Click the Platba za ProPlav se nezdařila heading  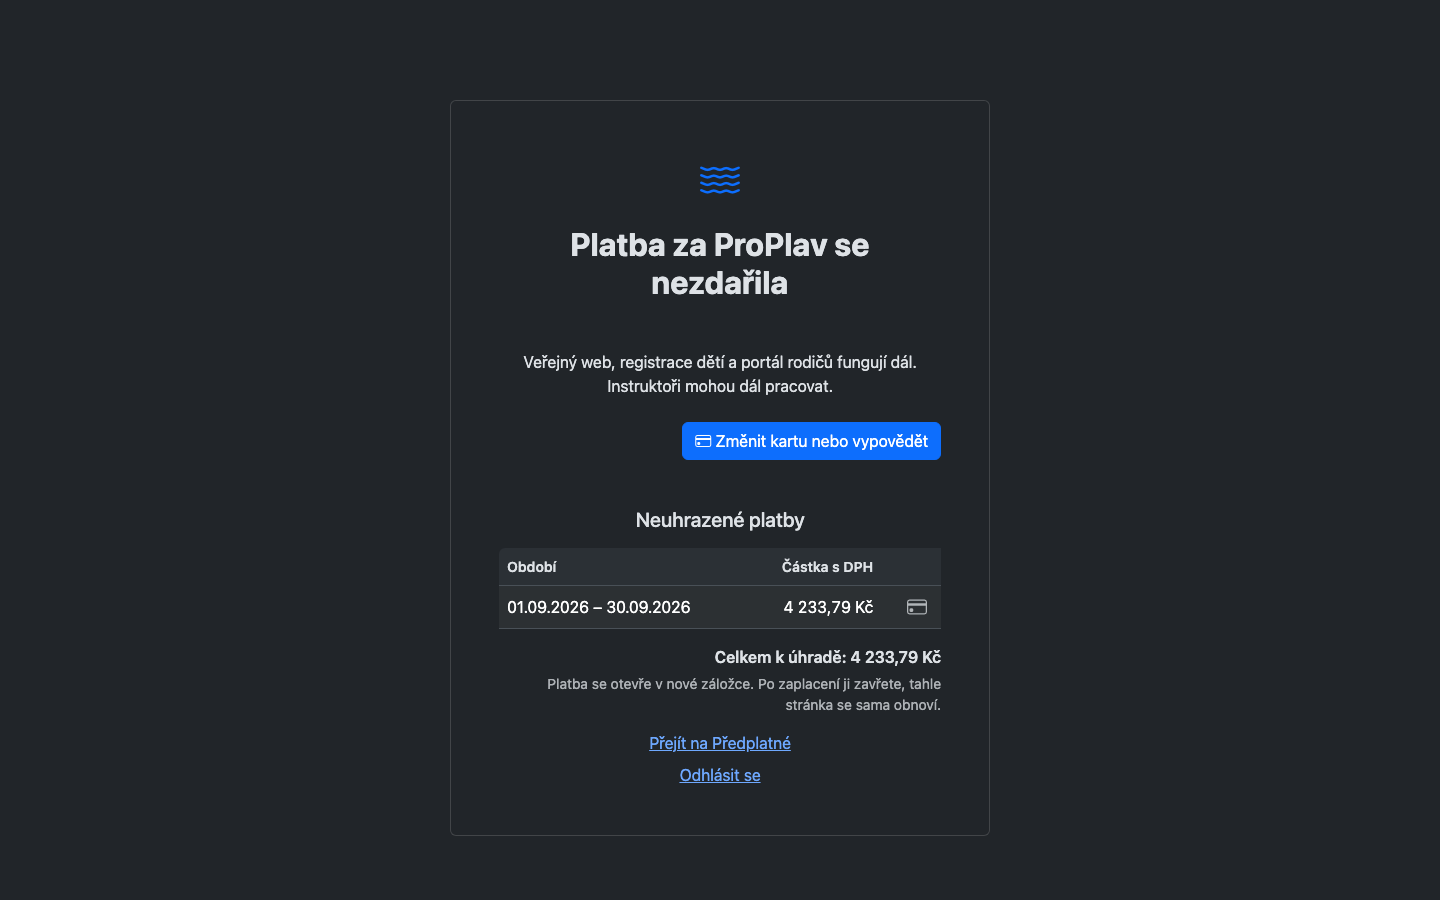720,264
